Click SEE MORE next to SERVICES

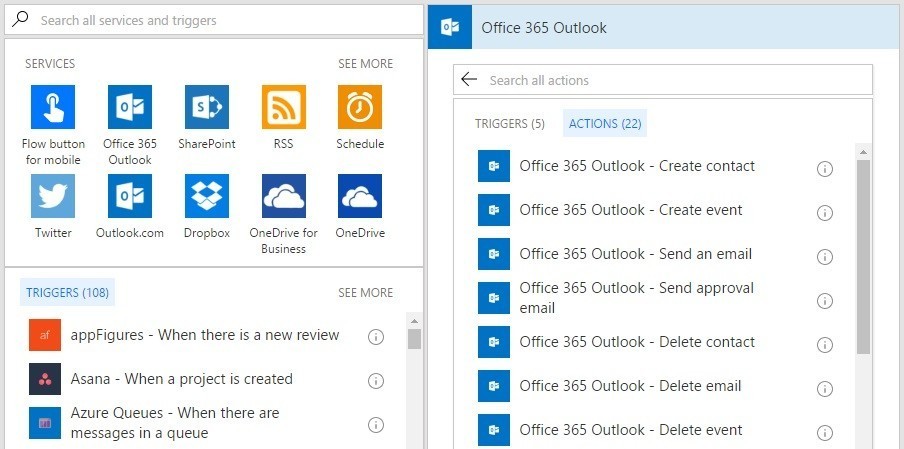click(x=366, y=63)
